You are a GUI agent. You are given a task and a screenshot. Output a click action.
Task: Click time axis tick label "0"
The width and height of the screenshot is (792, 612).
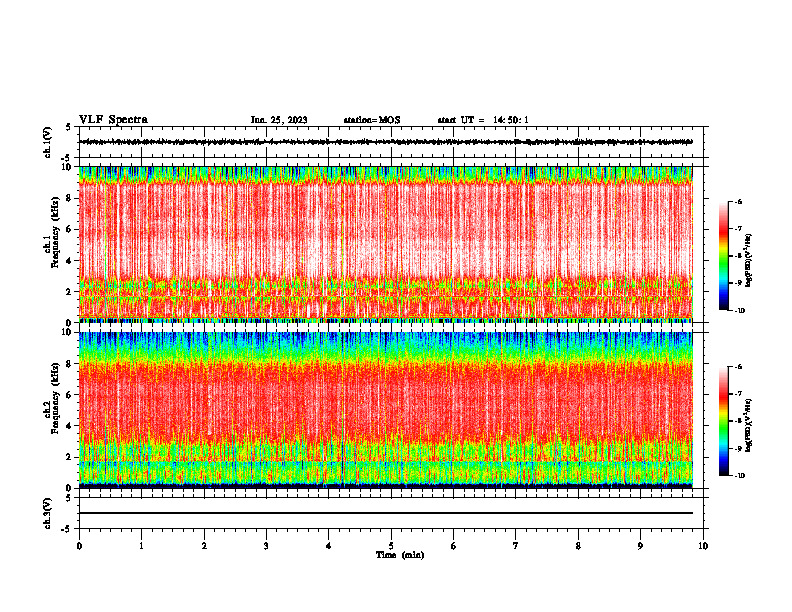click(x=79, y=546)
